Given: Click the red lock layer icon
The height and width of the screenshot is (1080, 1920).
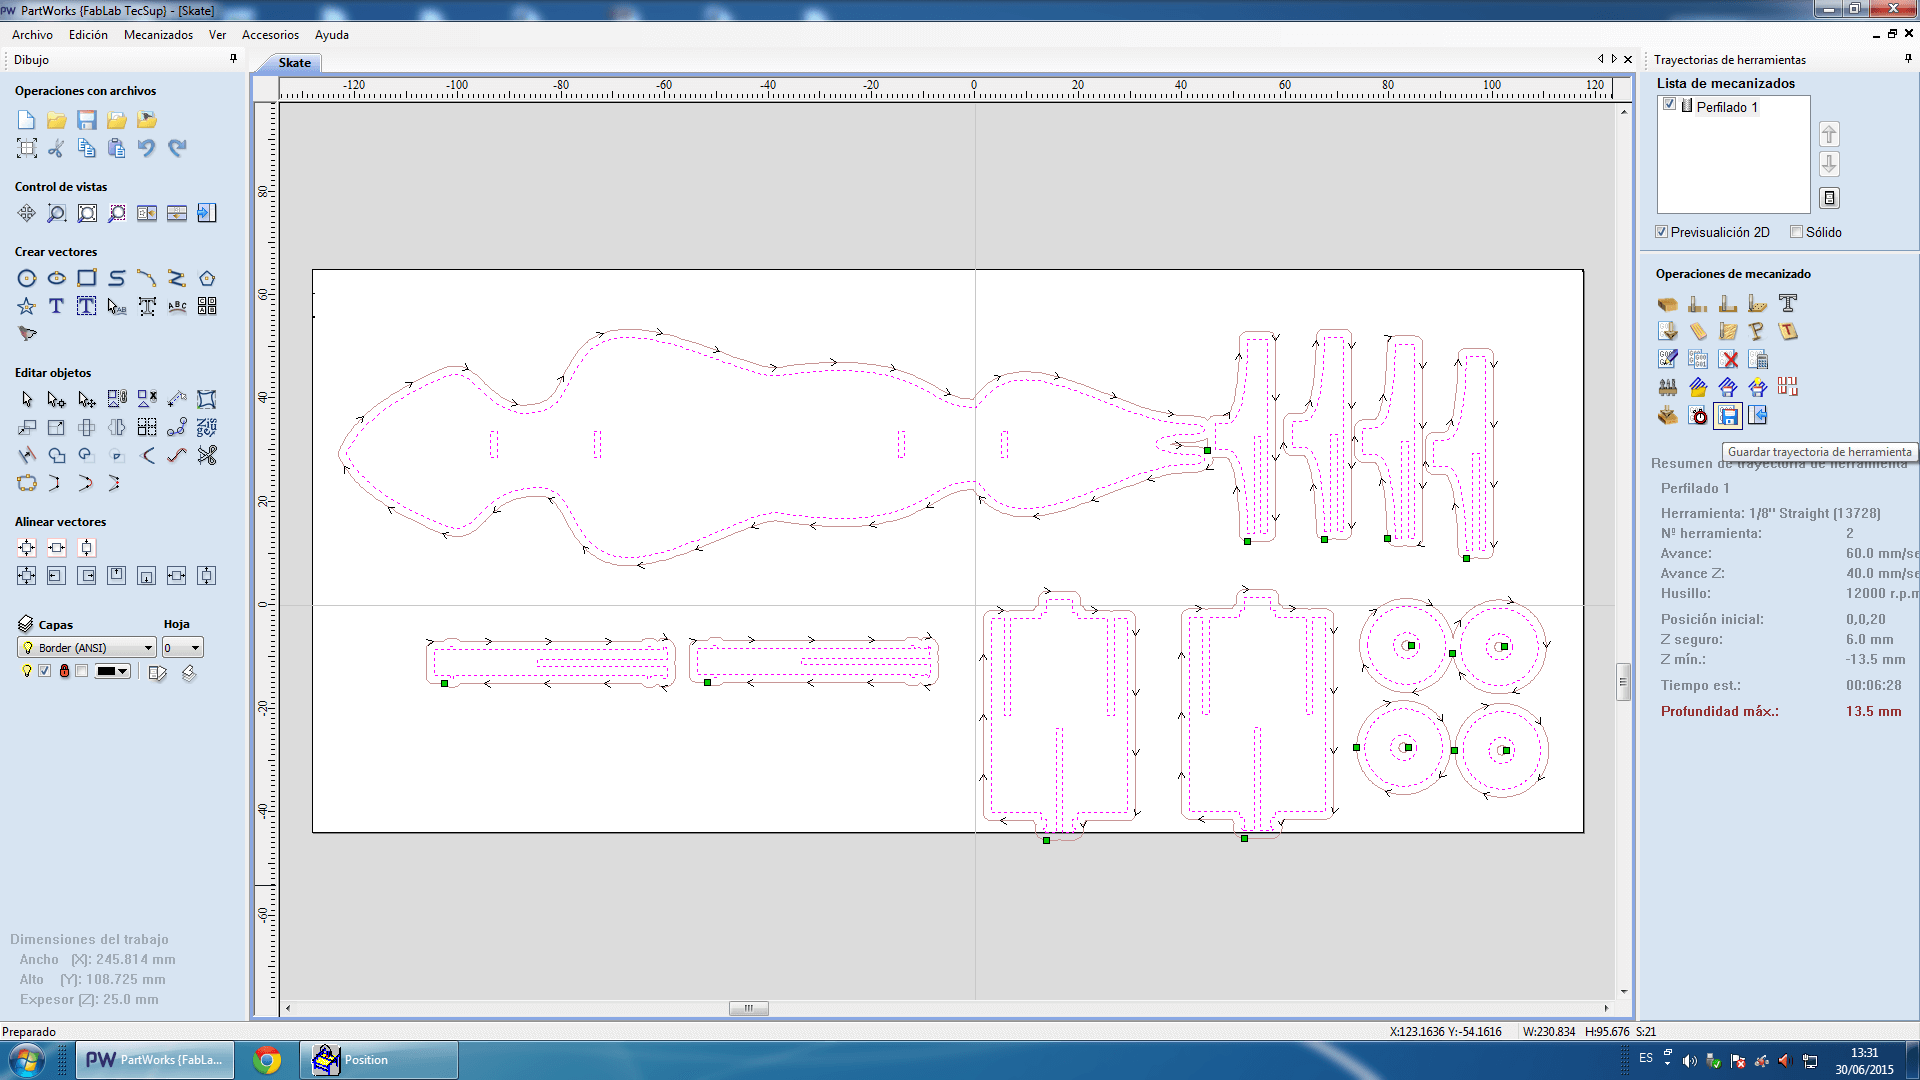Looking at the screenshot, I should click(x=65, y=671).
